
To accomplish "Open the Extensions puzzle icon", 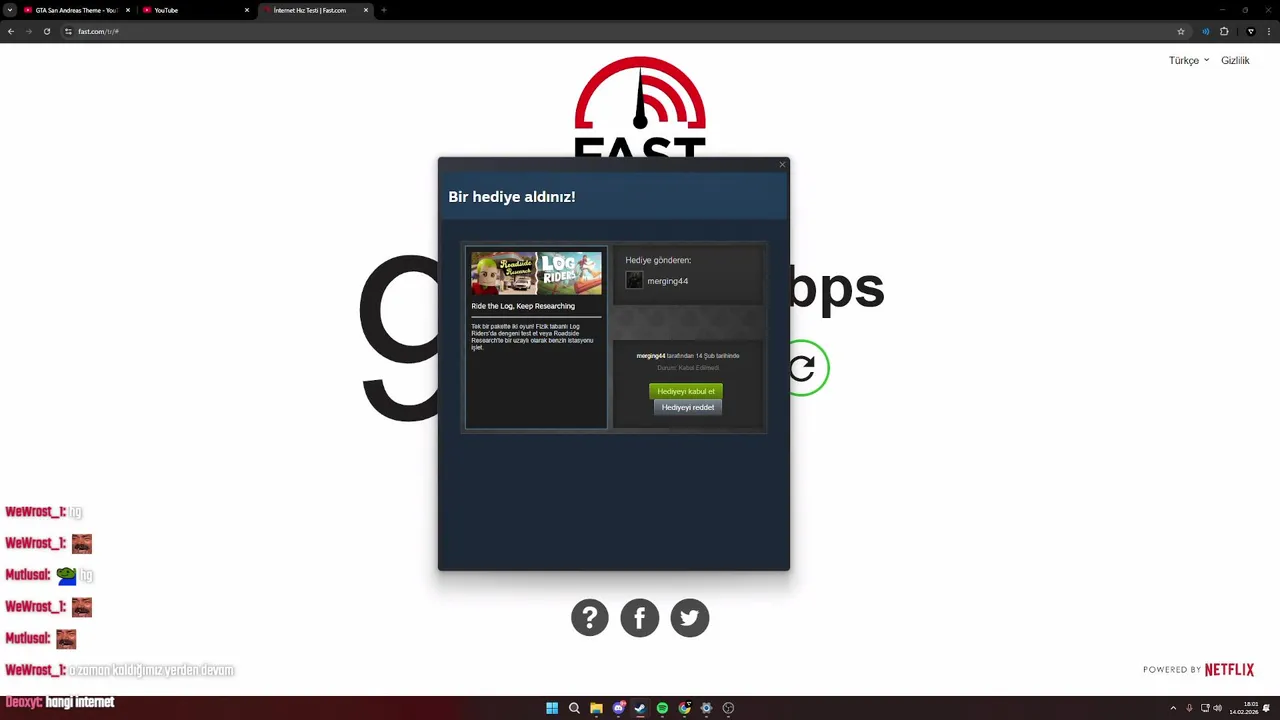I will tap(1224, 31).
